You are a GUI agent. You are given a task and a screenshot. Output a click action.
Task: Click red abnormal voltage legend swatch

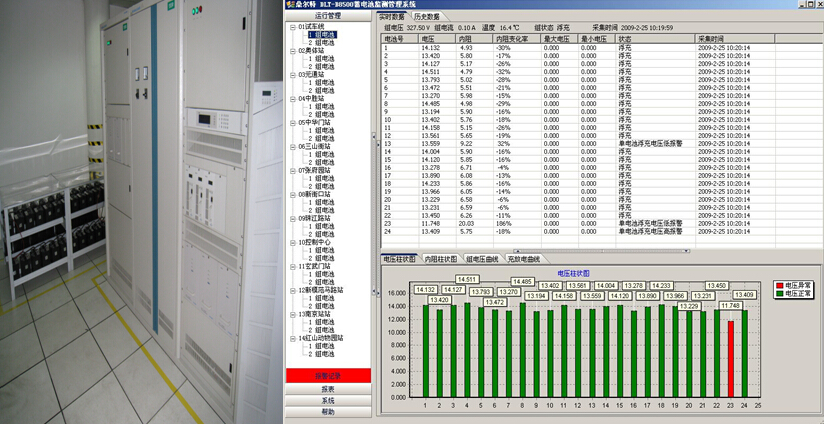click(x=779, y=285)
